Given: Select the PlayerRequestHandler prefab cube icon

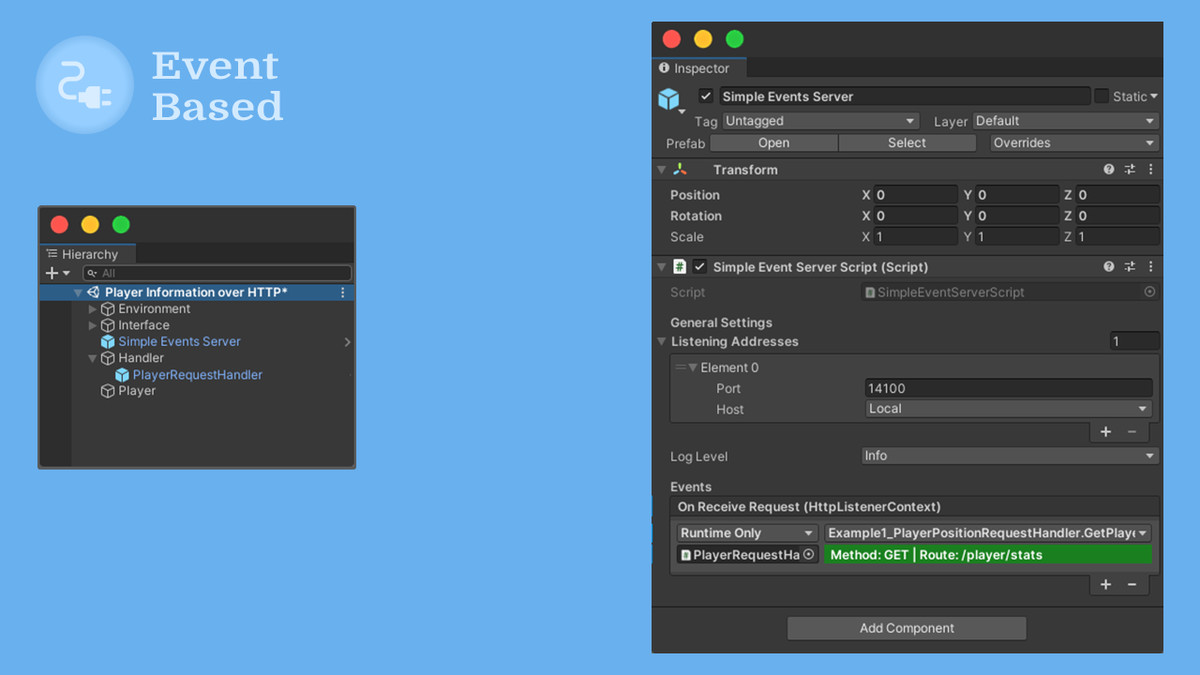Looking at the screenshot, I should [122, 375].
